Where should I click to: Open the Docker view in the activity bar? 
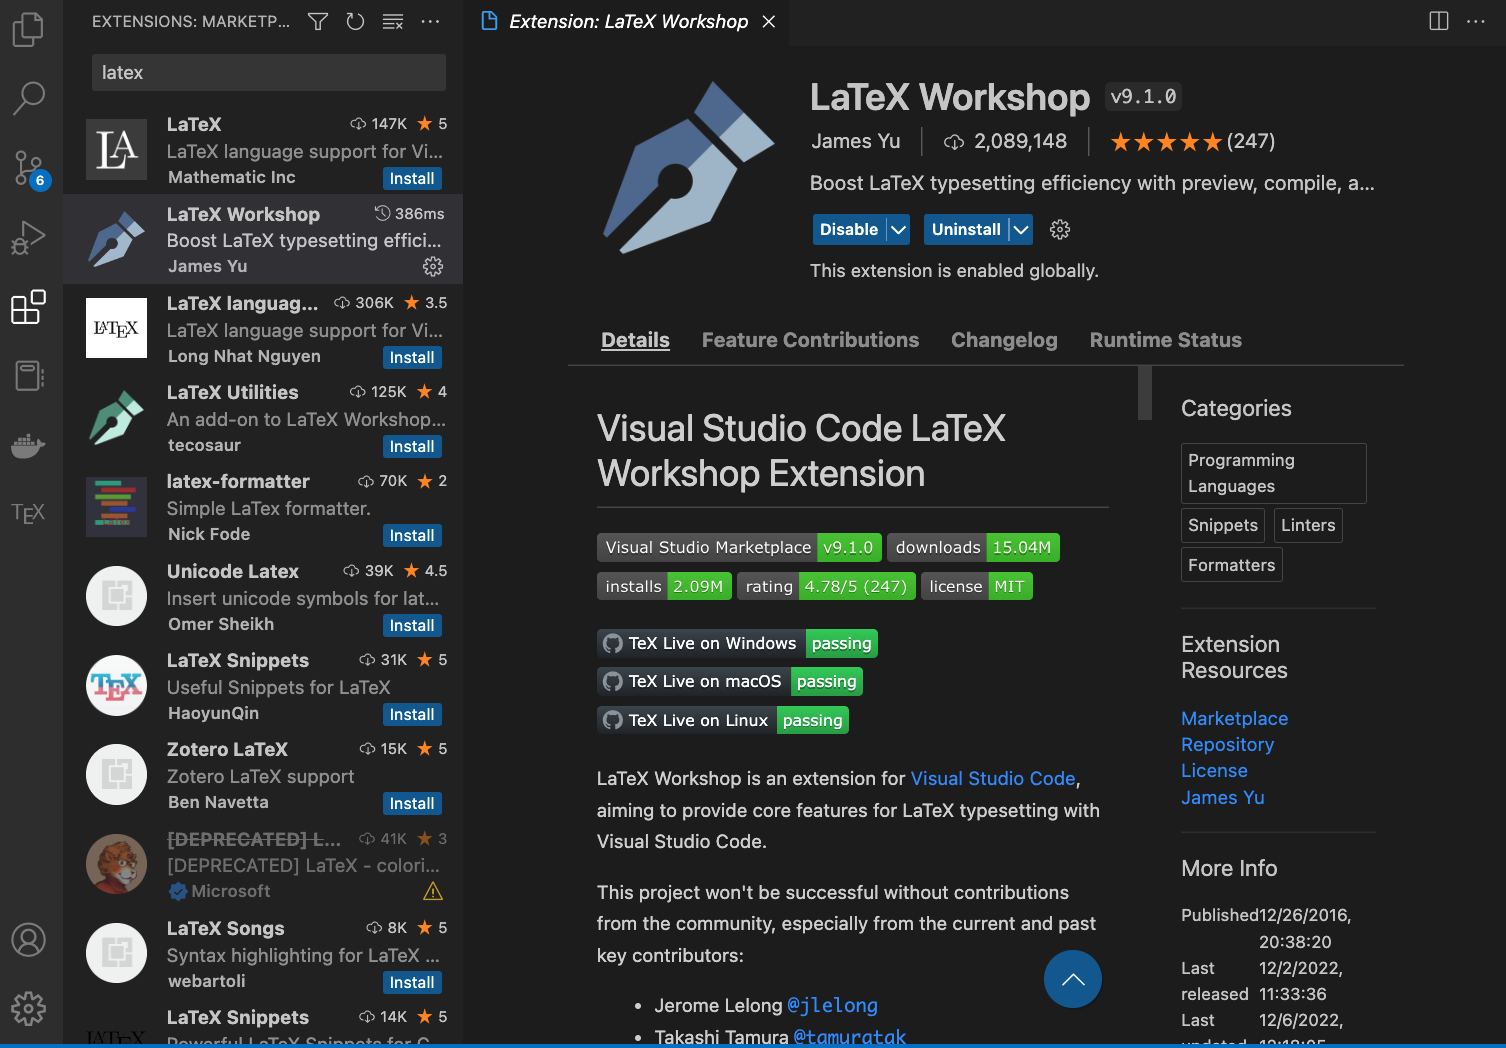pos(28,445)
